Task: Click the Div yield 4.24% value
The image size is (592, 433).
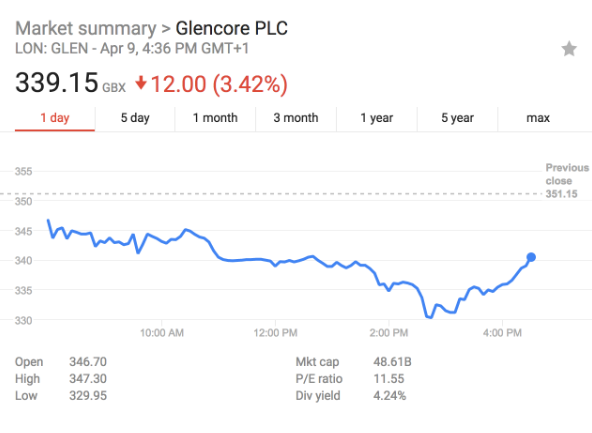Action: [390, 396]
